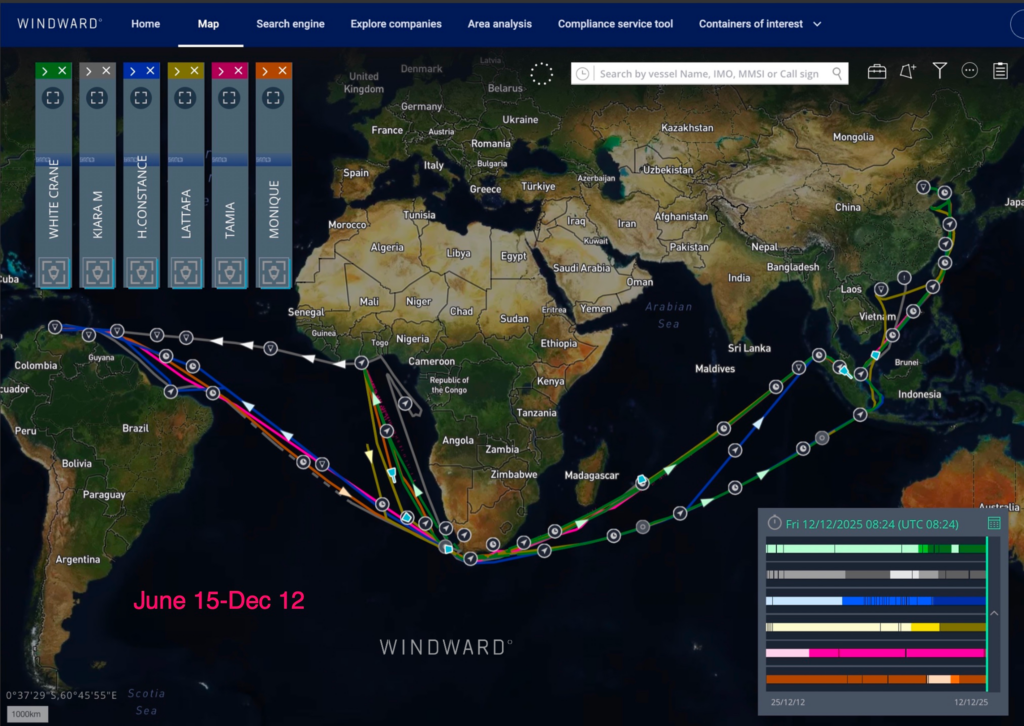
Task: Click the WINDWARD logo to go home
Action: (58, 23)
